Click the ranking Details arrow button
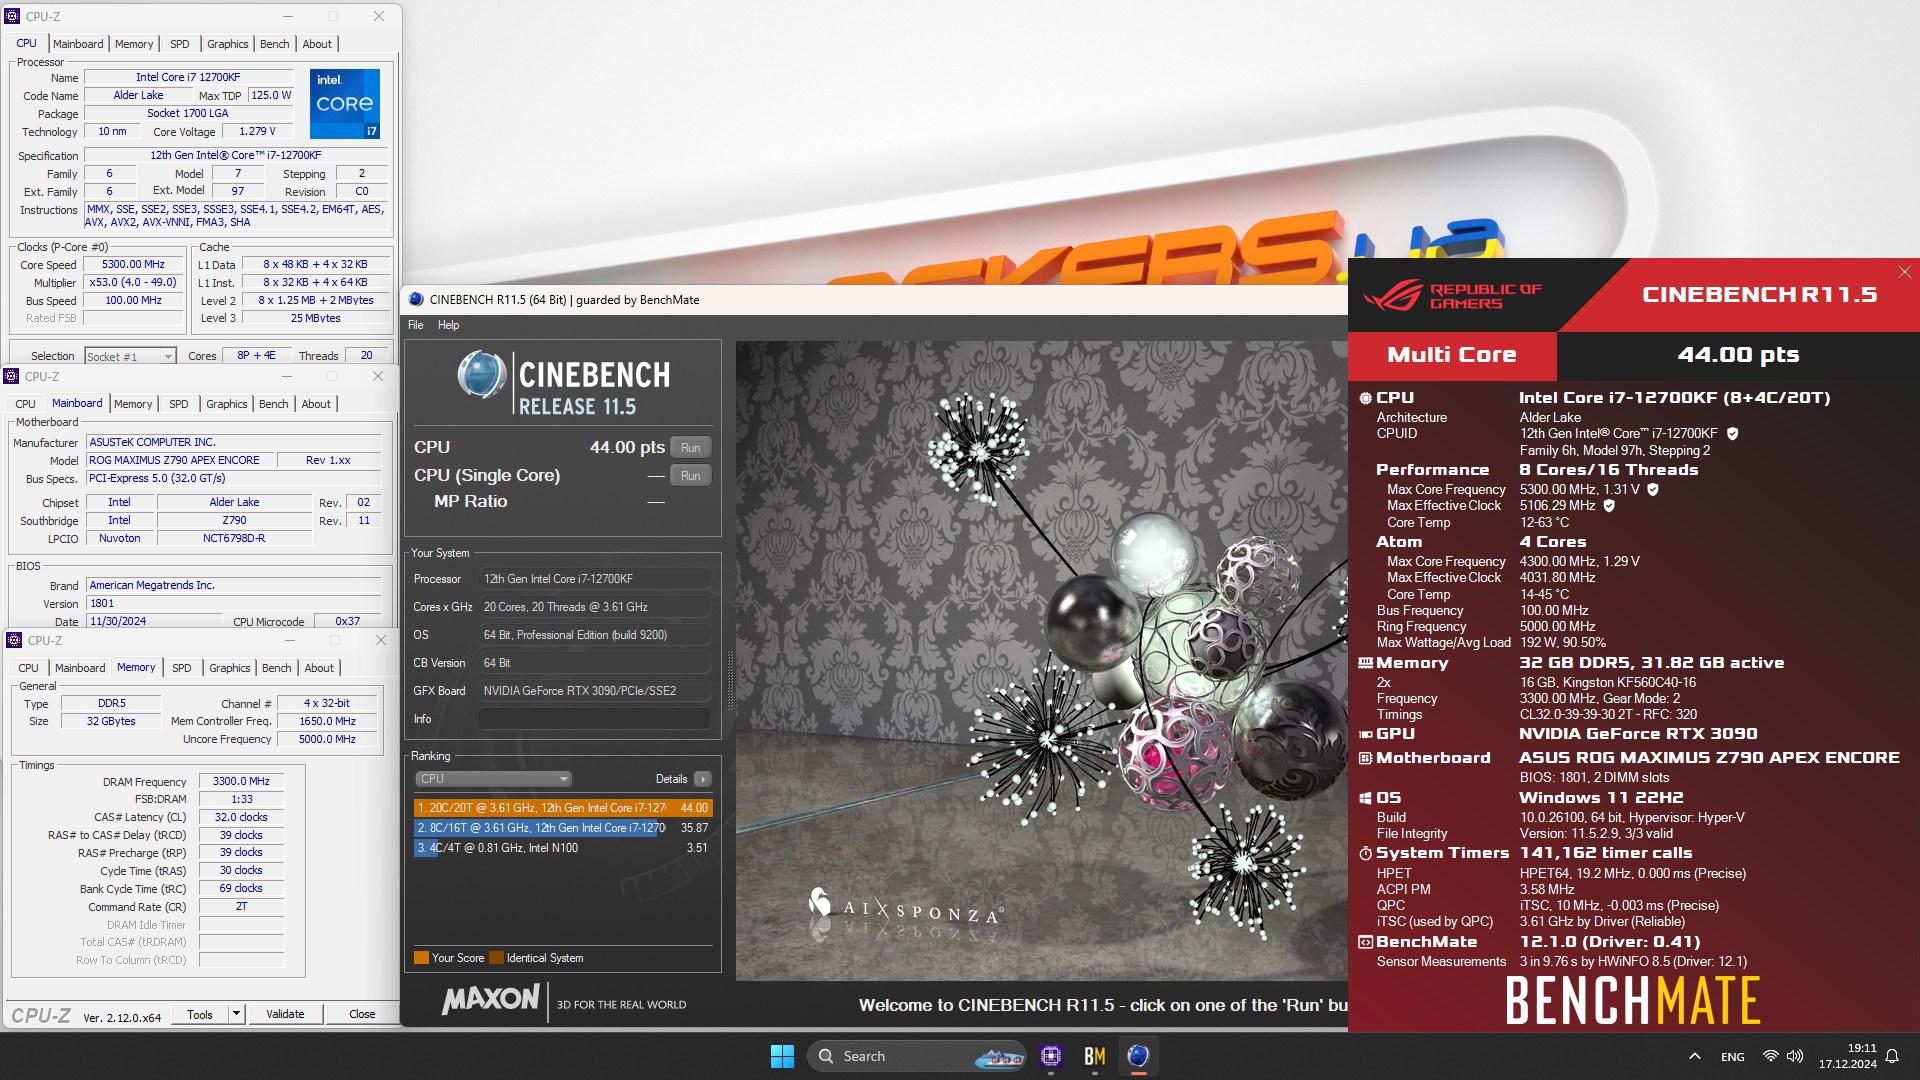Screen dimensions: 1920x1080 click(702, 779)
